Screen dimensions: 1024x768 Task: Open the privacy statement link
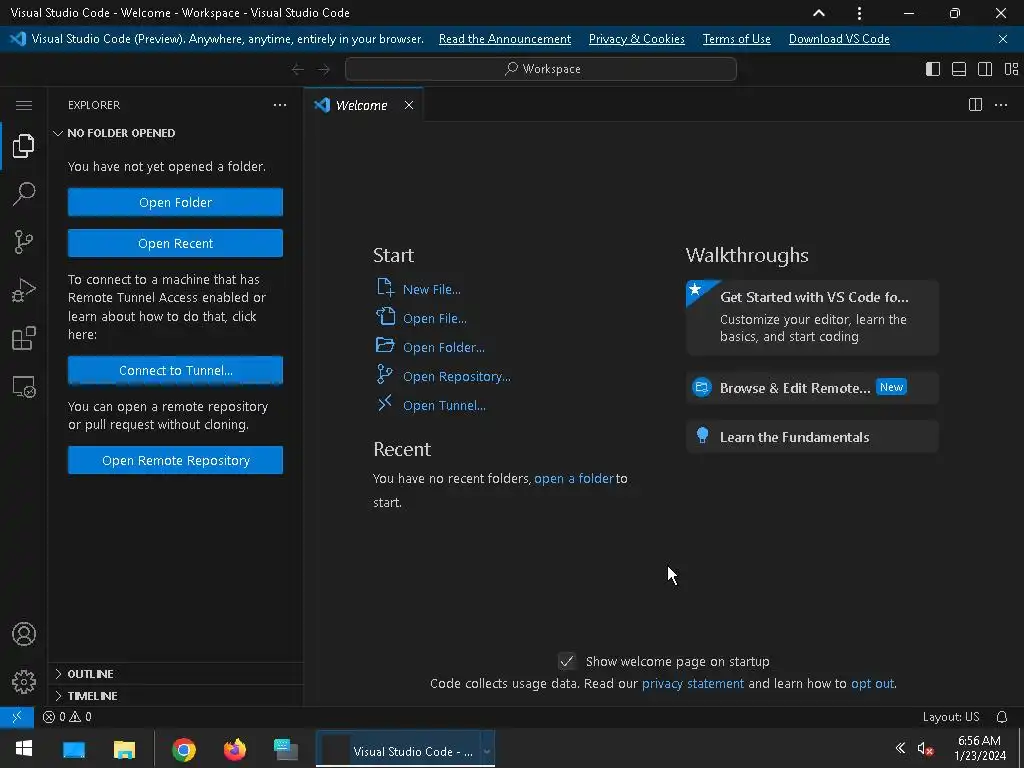[x=693, y=684]
